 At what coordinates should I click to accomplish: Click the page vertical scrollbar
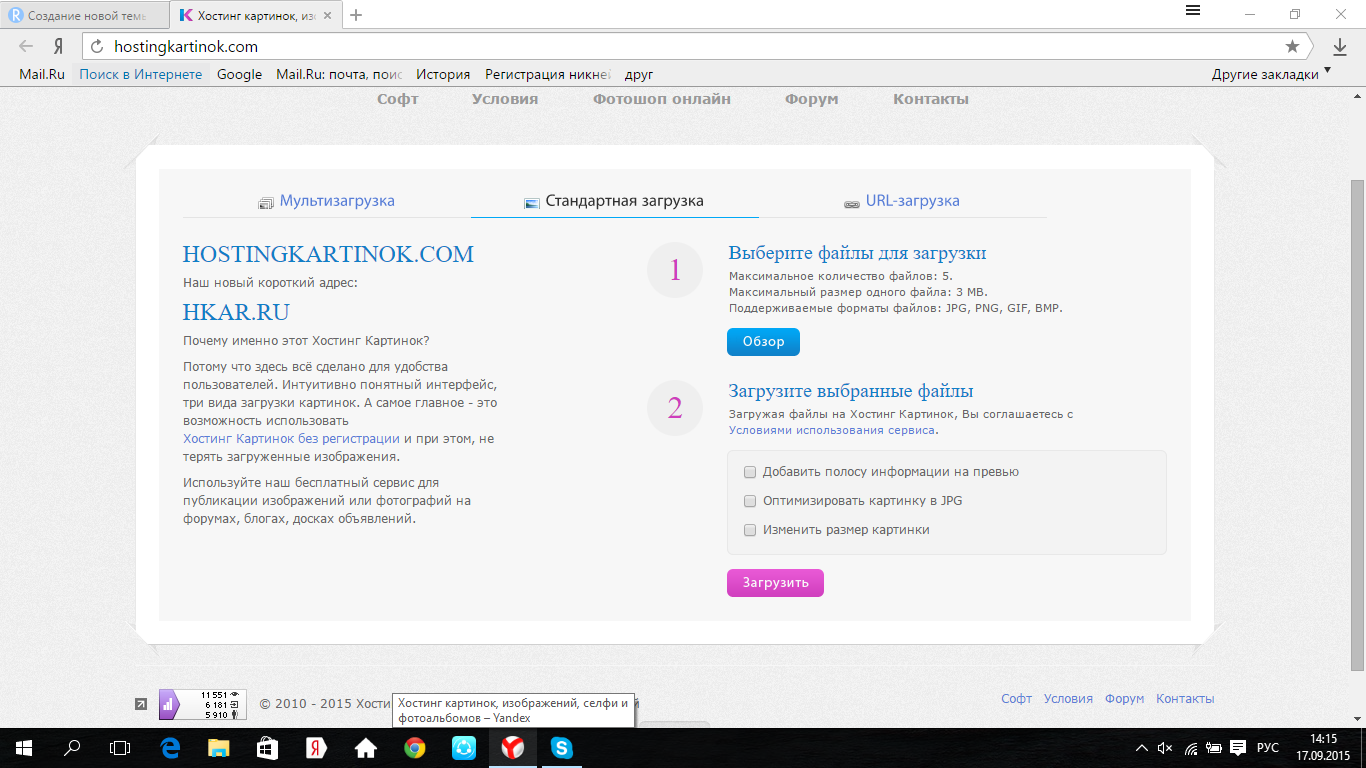coord(1357,425)
